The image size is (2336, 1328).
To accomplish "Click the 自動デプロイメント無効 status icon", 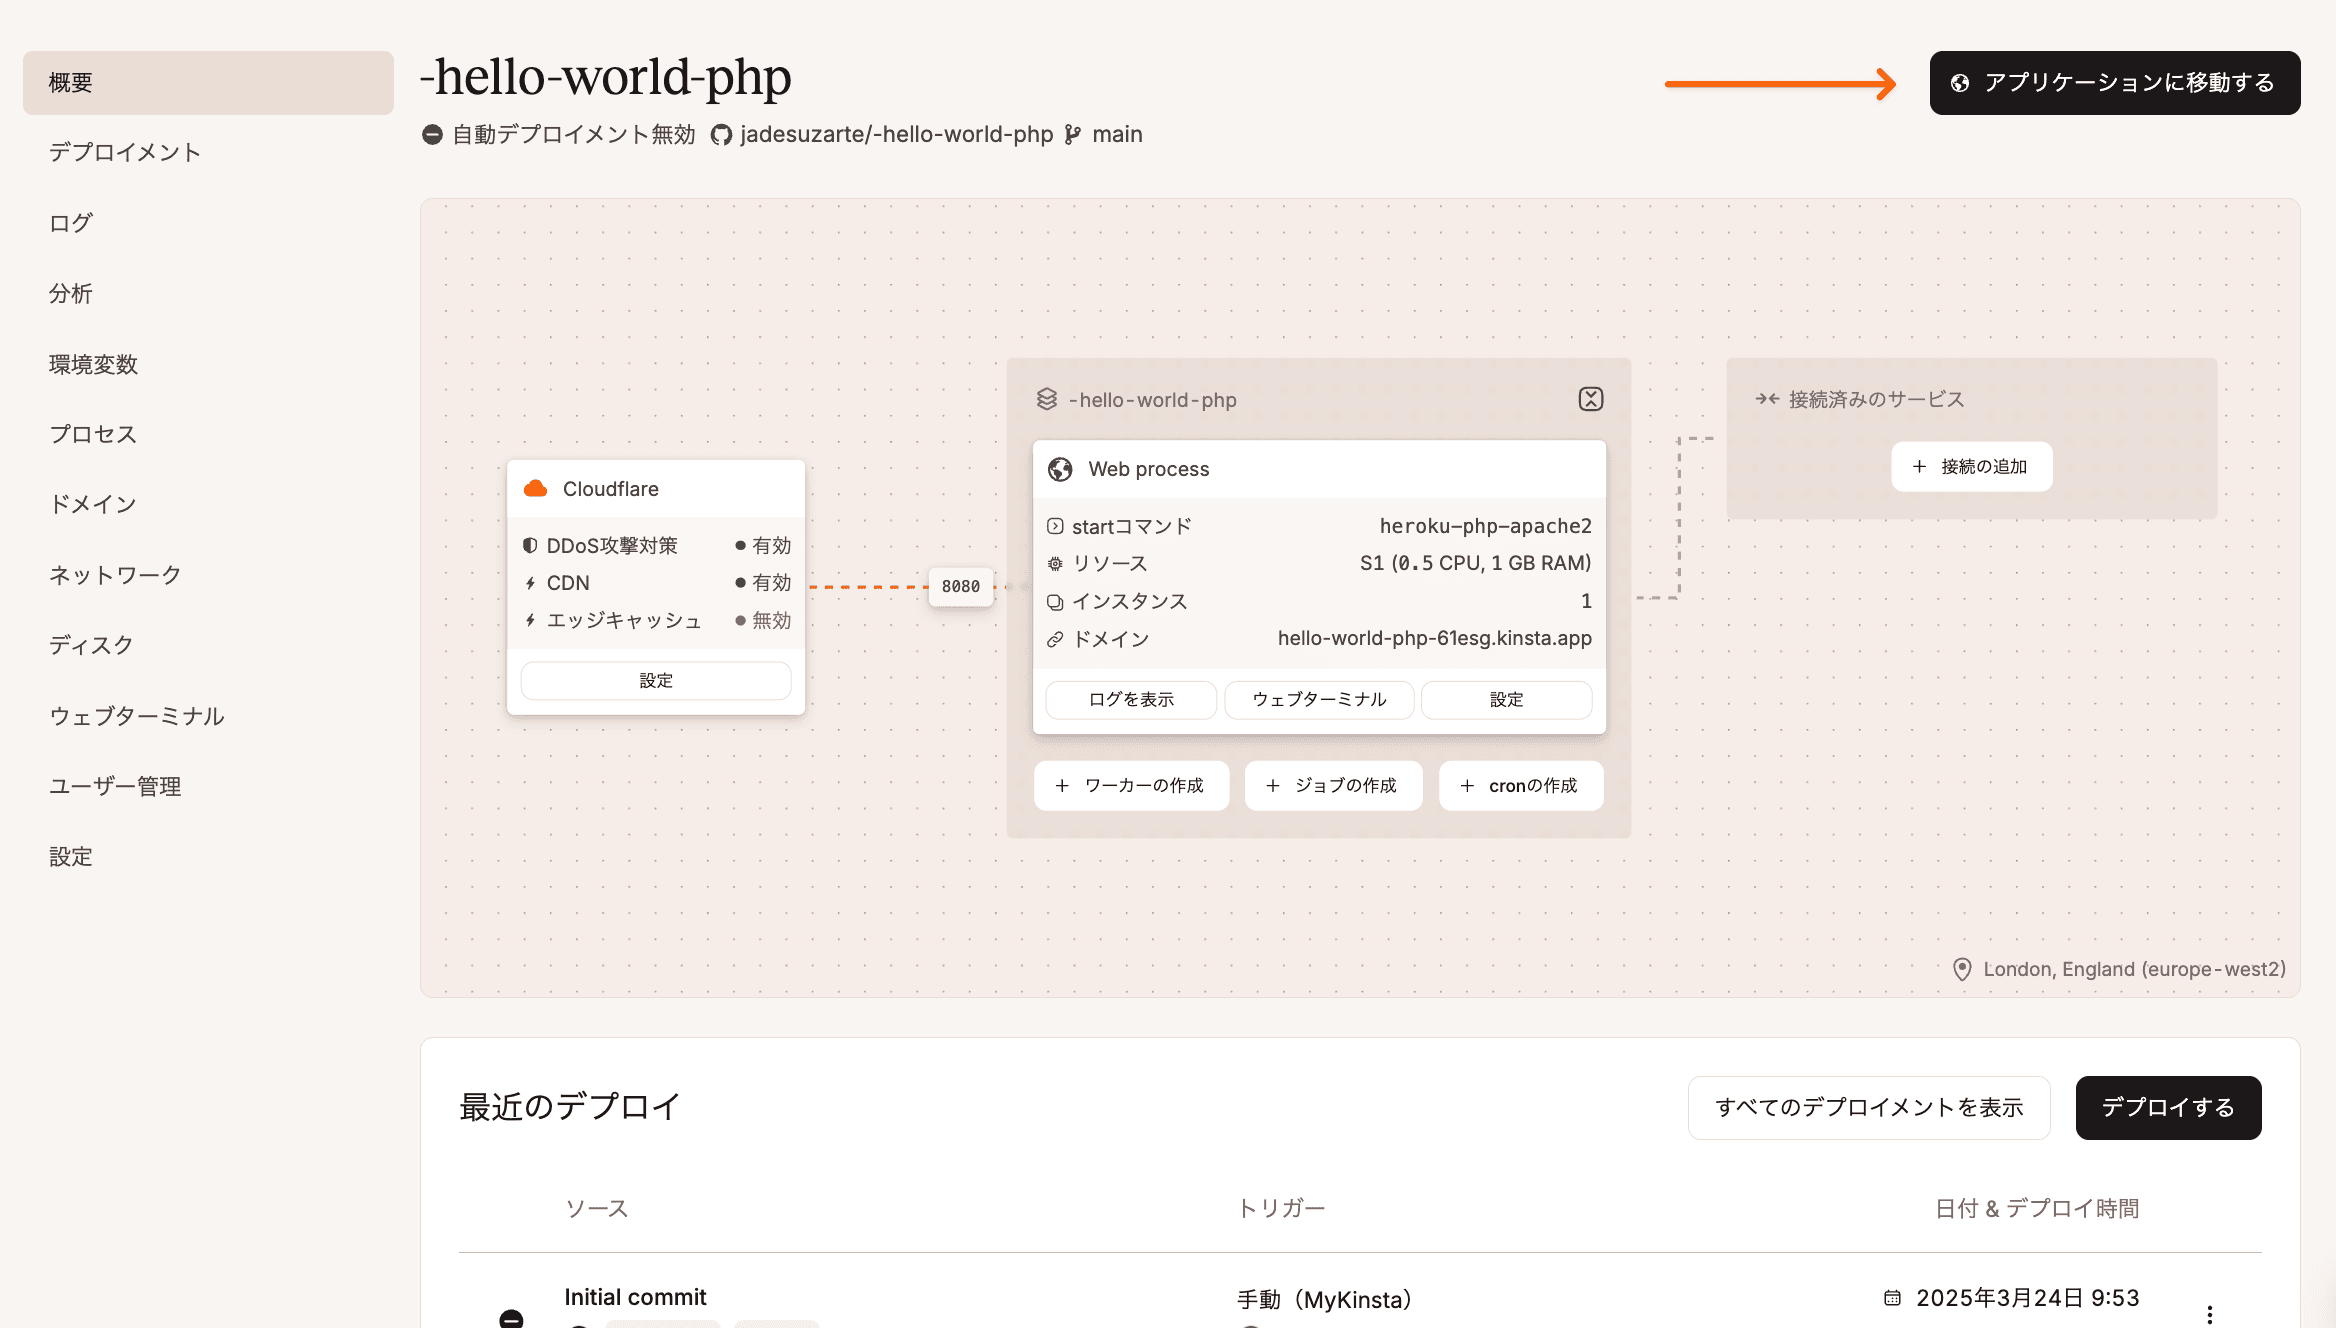I will coord(432,134).
